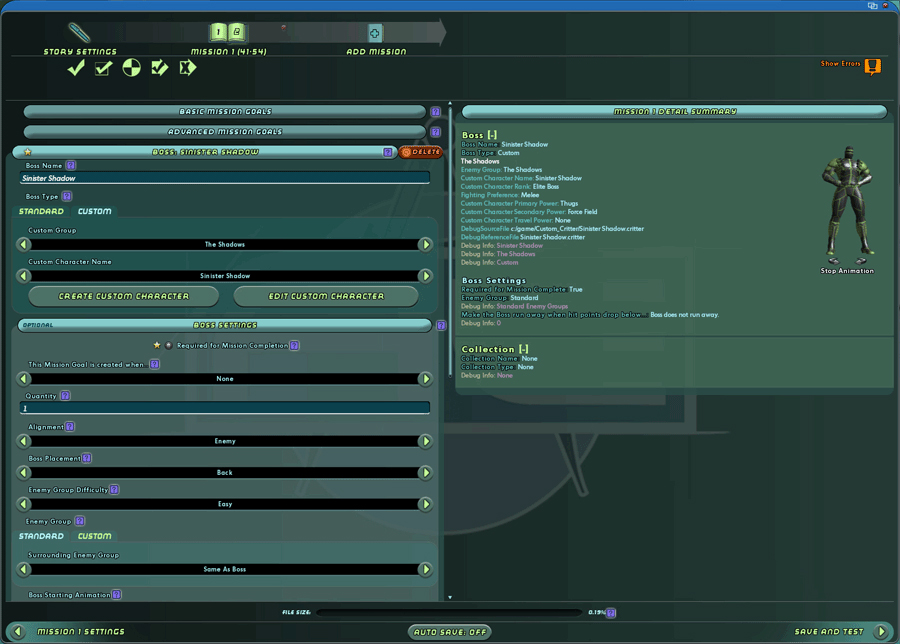
Task: Select Custom tab under Enemy Group
Action: coord(95,536)
